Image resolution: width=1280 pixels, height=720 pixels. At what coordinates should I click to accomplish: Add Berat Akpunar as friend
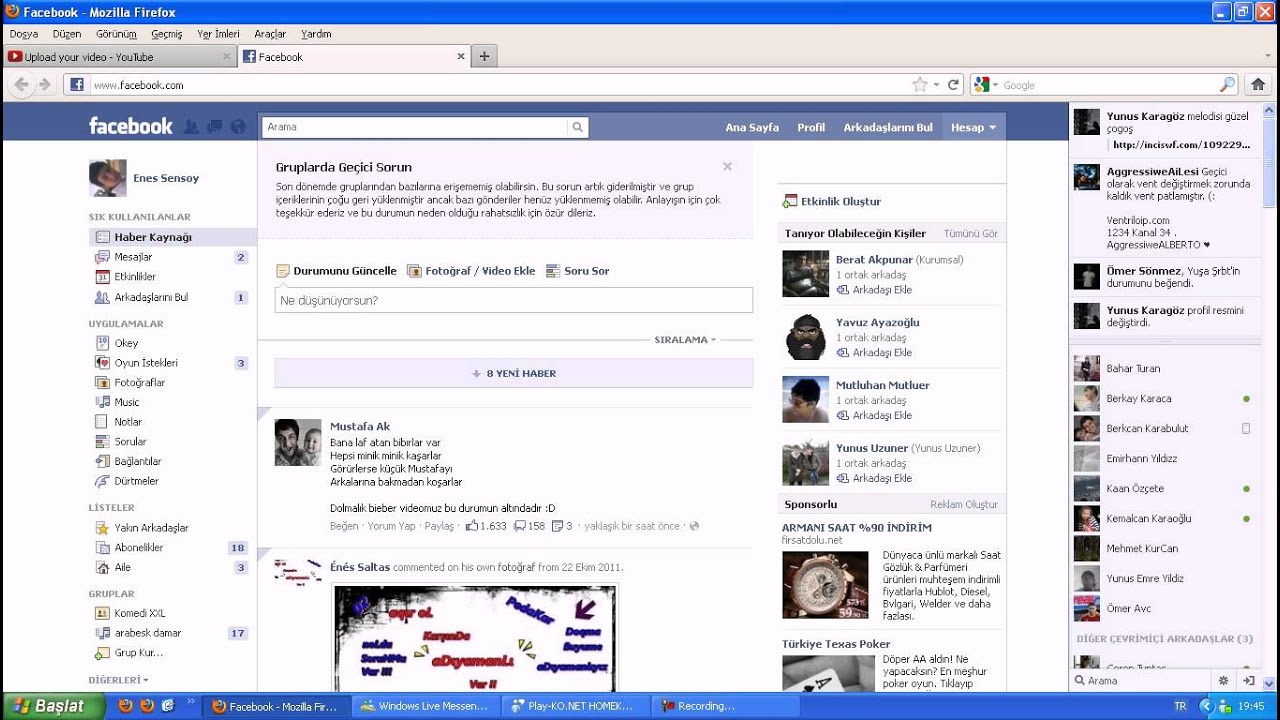[x=874, y=290]
